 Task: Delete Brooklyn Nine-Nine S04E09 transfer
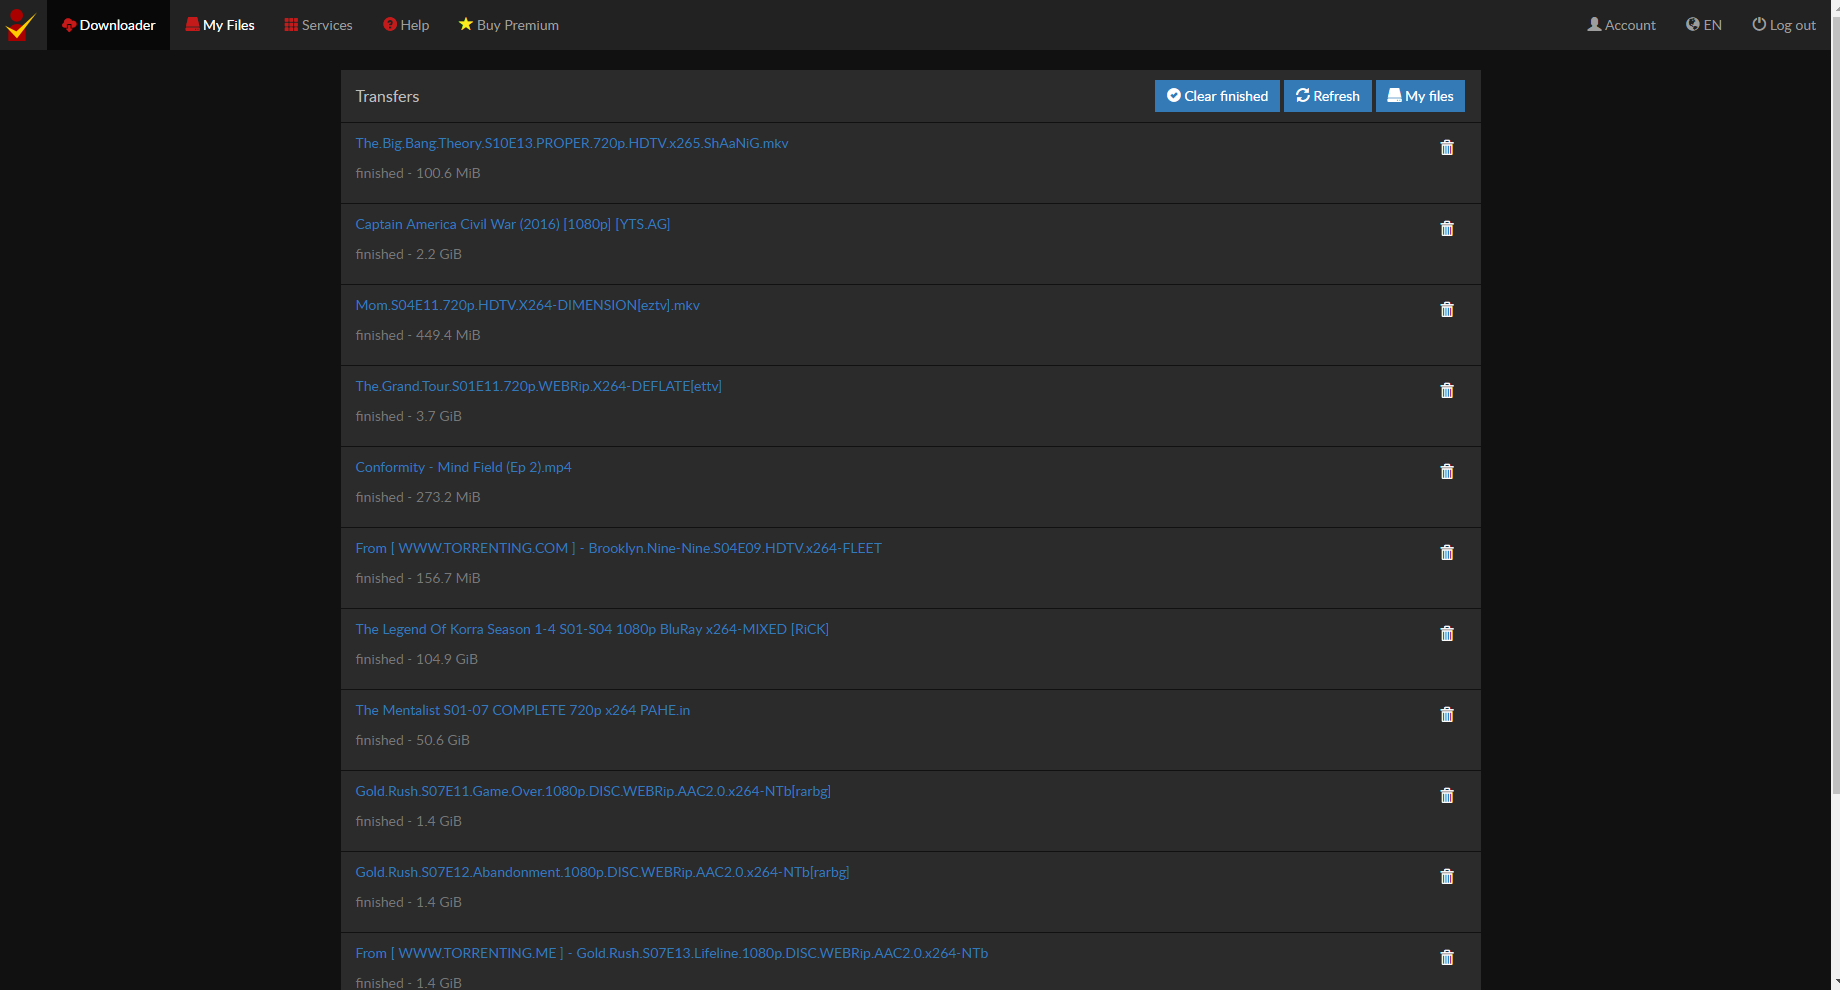click(1446, 553)
